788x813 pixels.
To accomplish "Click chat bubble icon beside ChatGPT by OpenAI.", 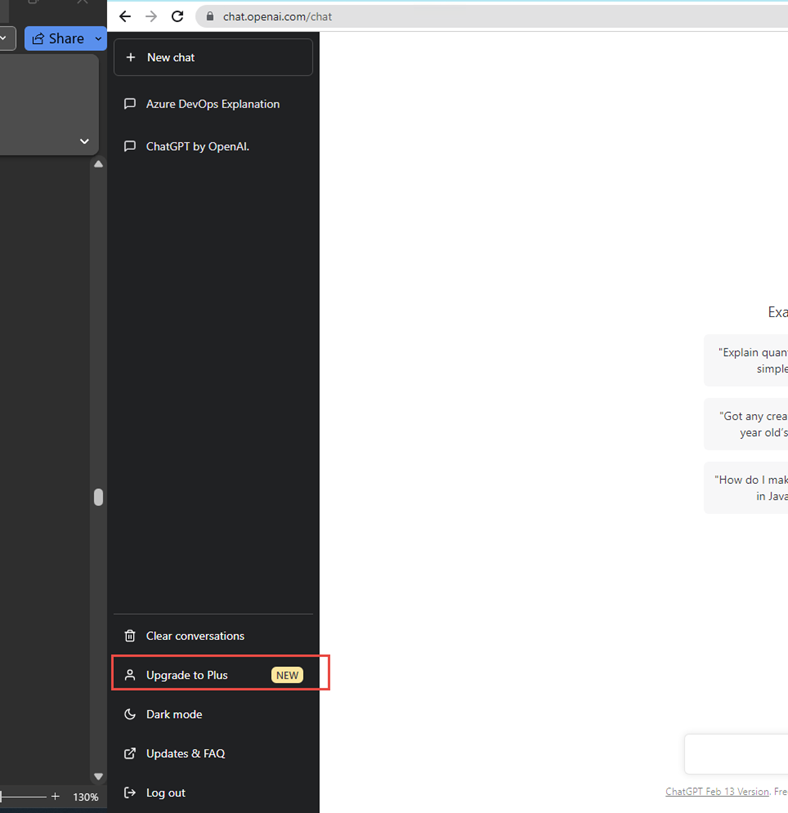I will 130,147.
